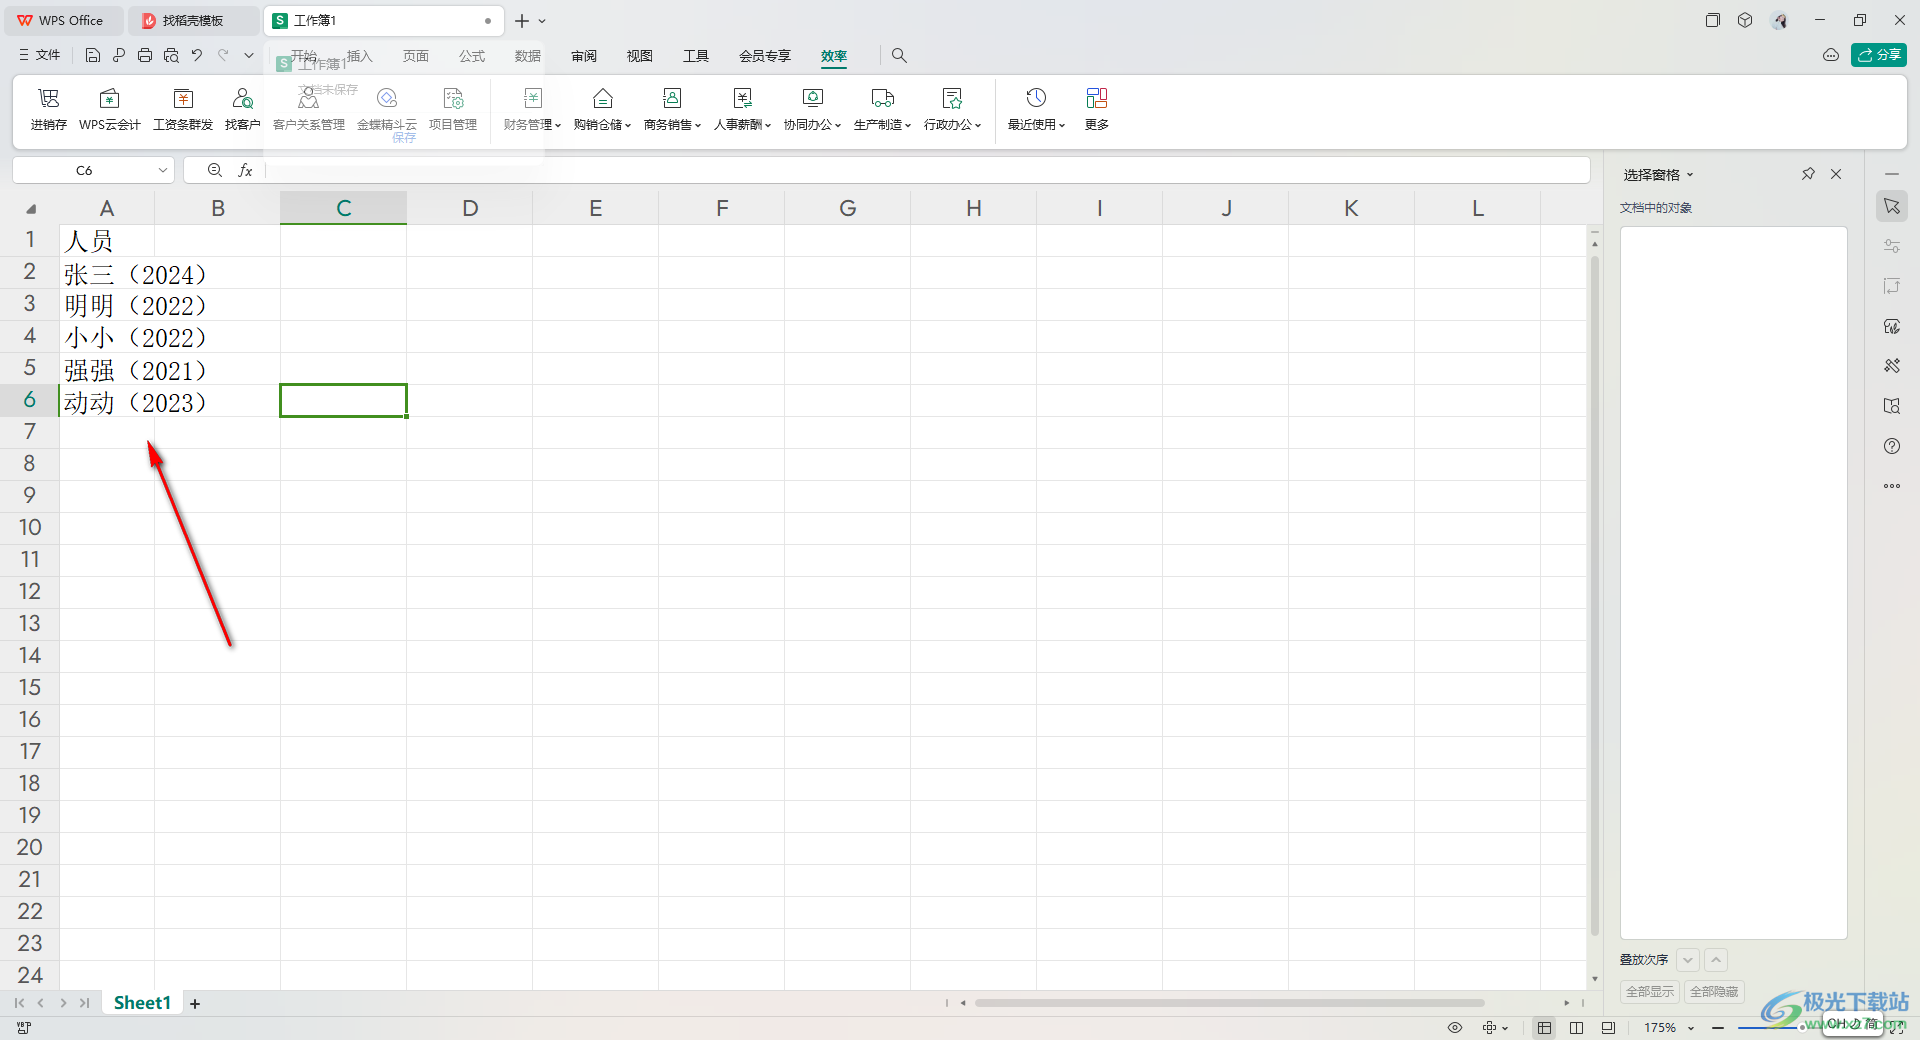
Task: Move object down in stacking order
Action: (1688, 960)
